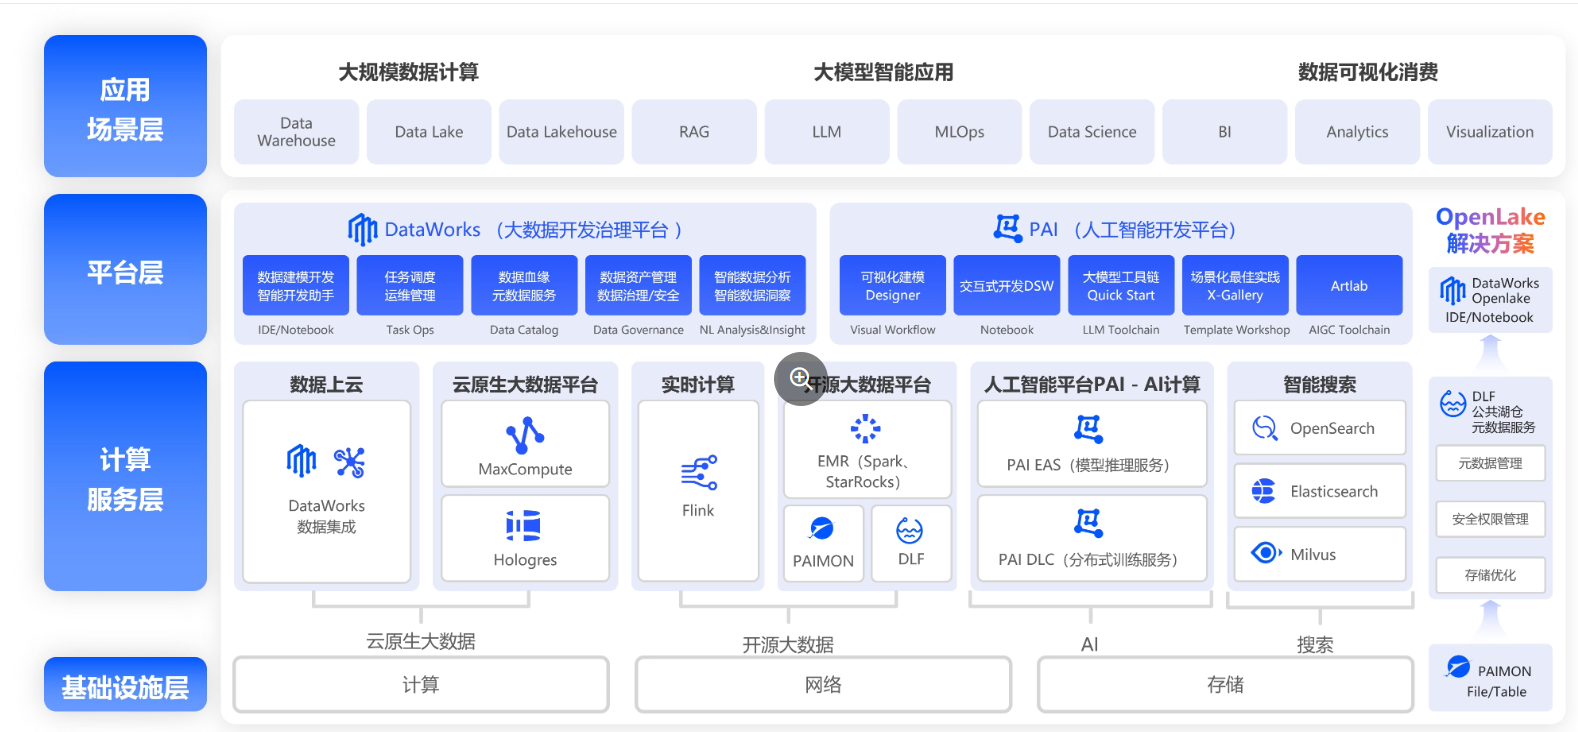The width and height of the screenshot is (1578, 732).
Task: Click the Artlab blue button
Action: pos(1349,286)
